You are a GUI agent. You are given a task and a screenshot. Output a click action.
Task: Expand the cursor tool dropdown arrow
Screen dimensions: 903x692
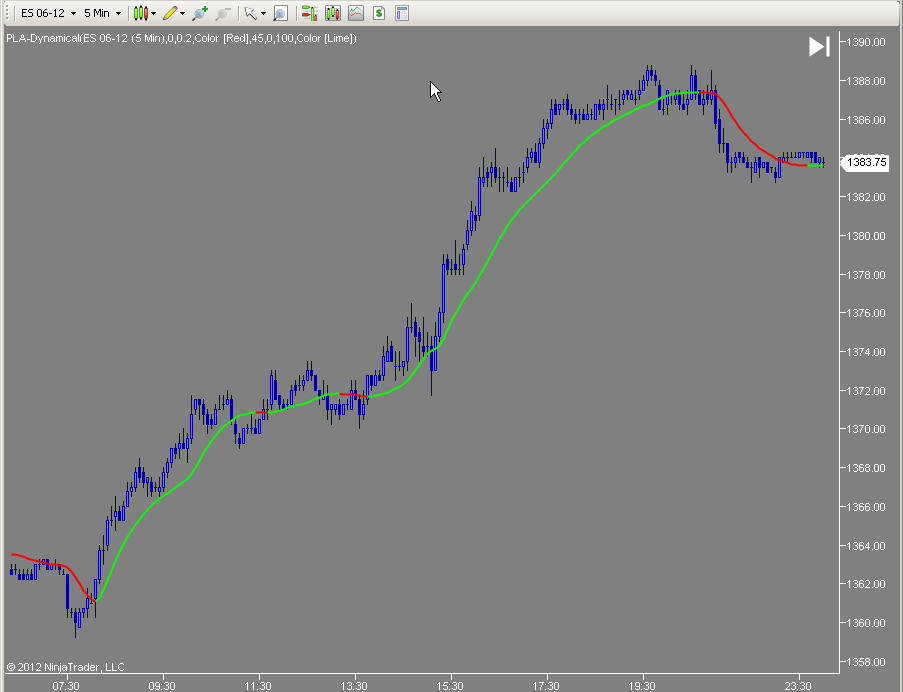(261, 13)
